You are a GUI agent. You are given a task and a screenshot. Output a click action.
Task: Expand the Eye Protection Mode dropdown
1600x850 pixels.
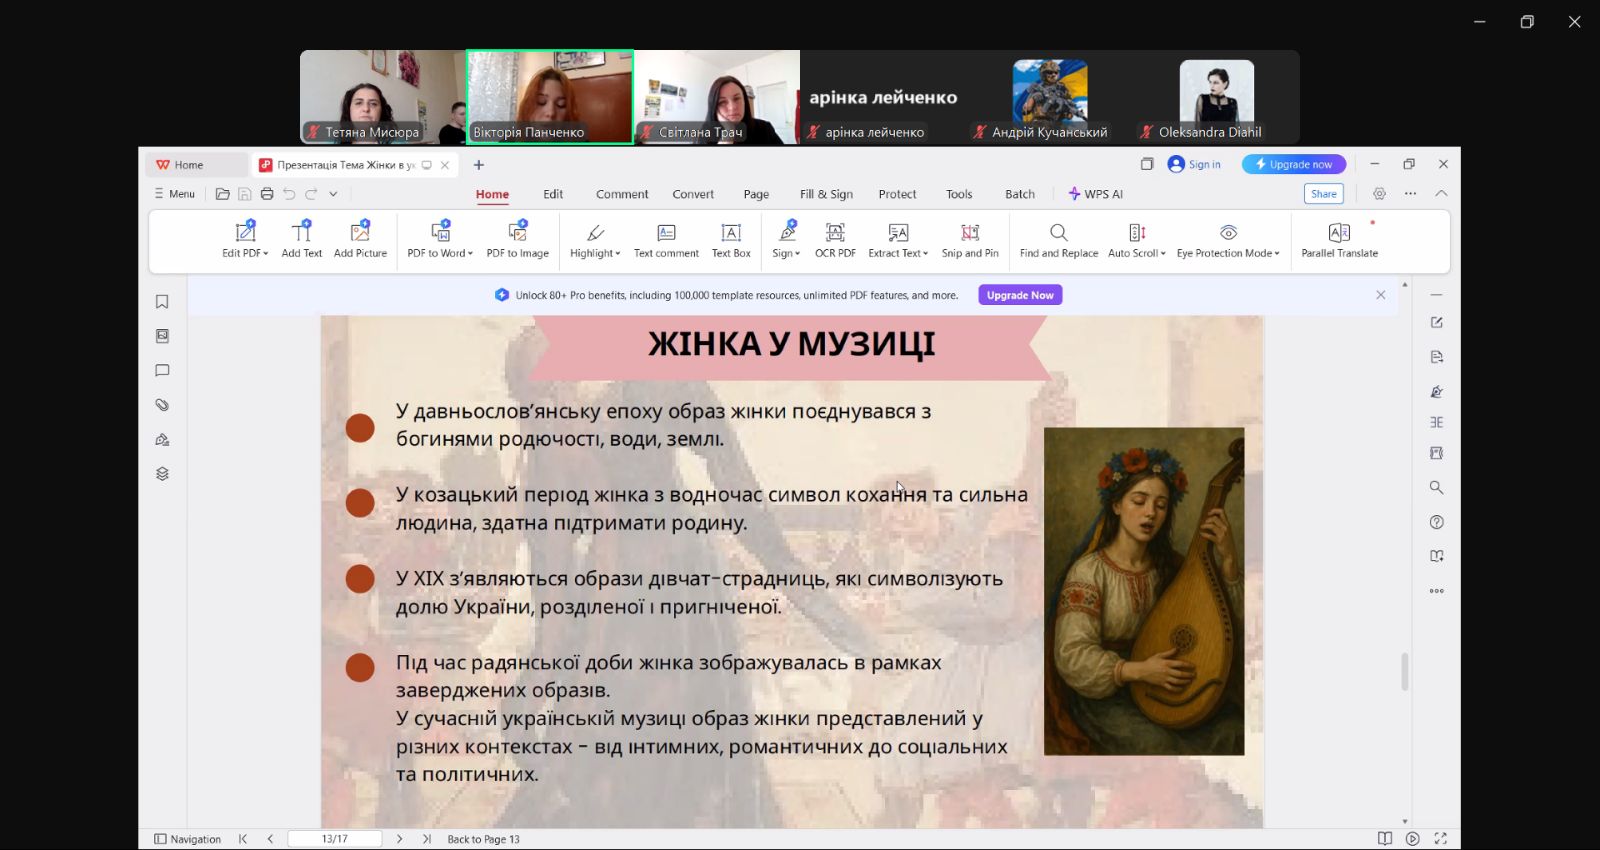click(x=1277, y=254)
